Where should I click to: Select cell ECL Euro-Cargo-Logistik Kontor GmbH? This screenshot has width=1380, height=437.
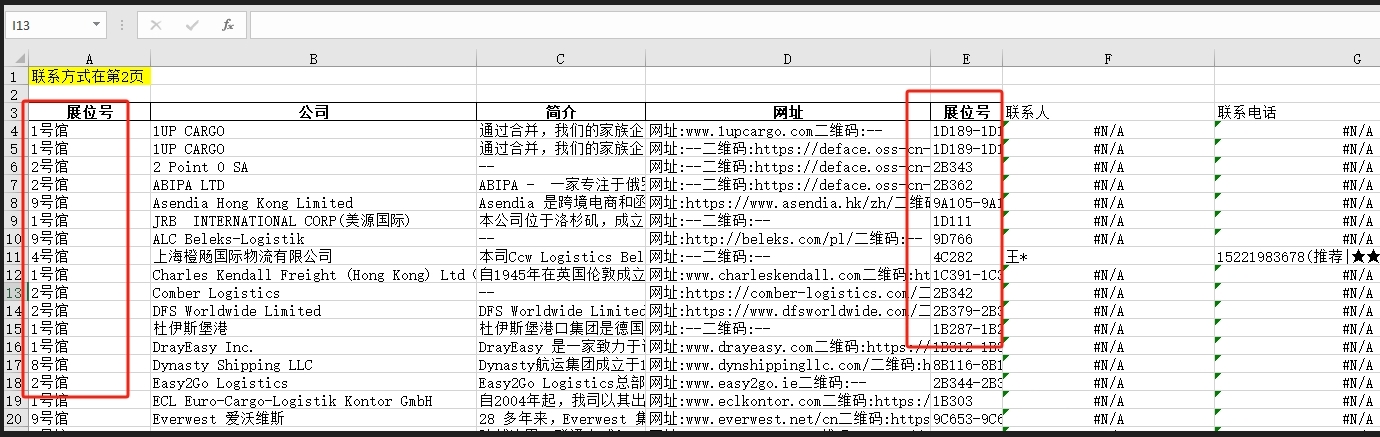click(x=313, y=400)
